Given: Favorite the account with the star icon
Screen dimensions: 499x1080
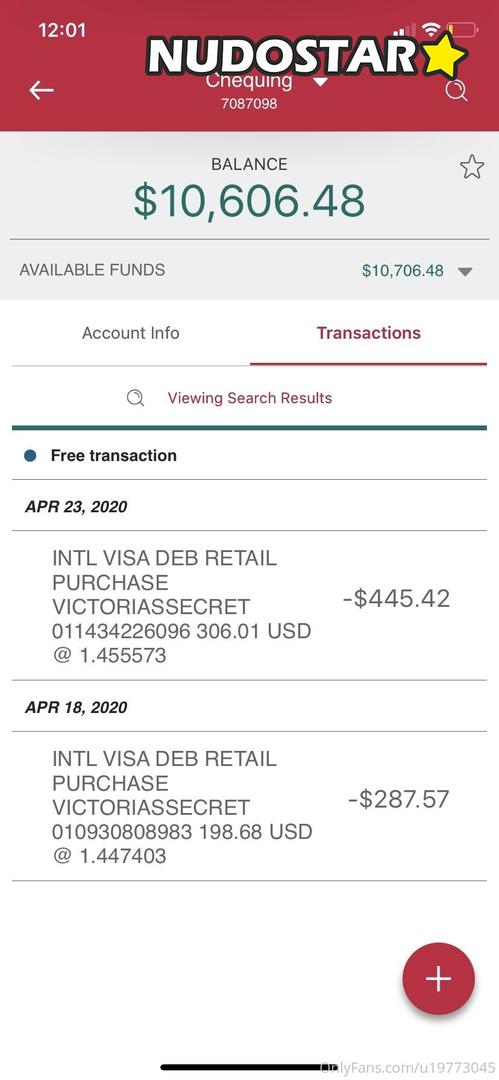Looking at the screenshot, I should (472, 167).
